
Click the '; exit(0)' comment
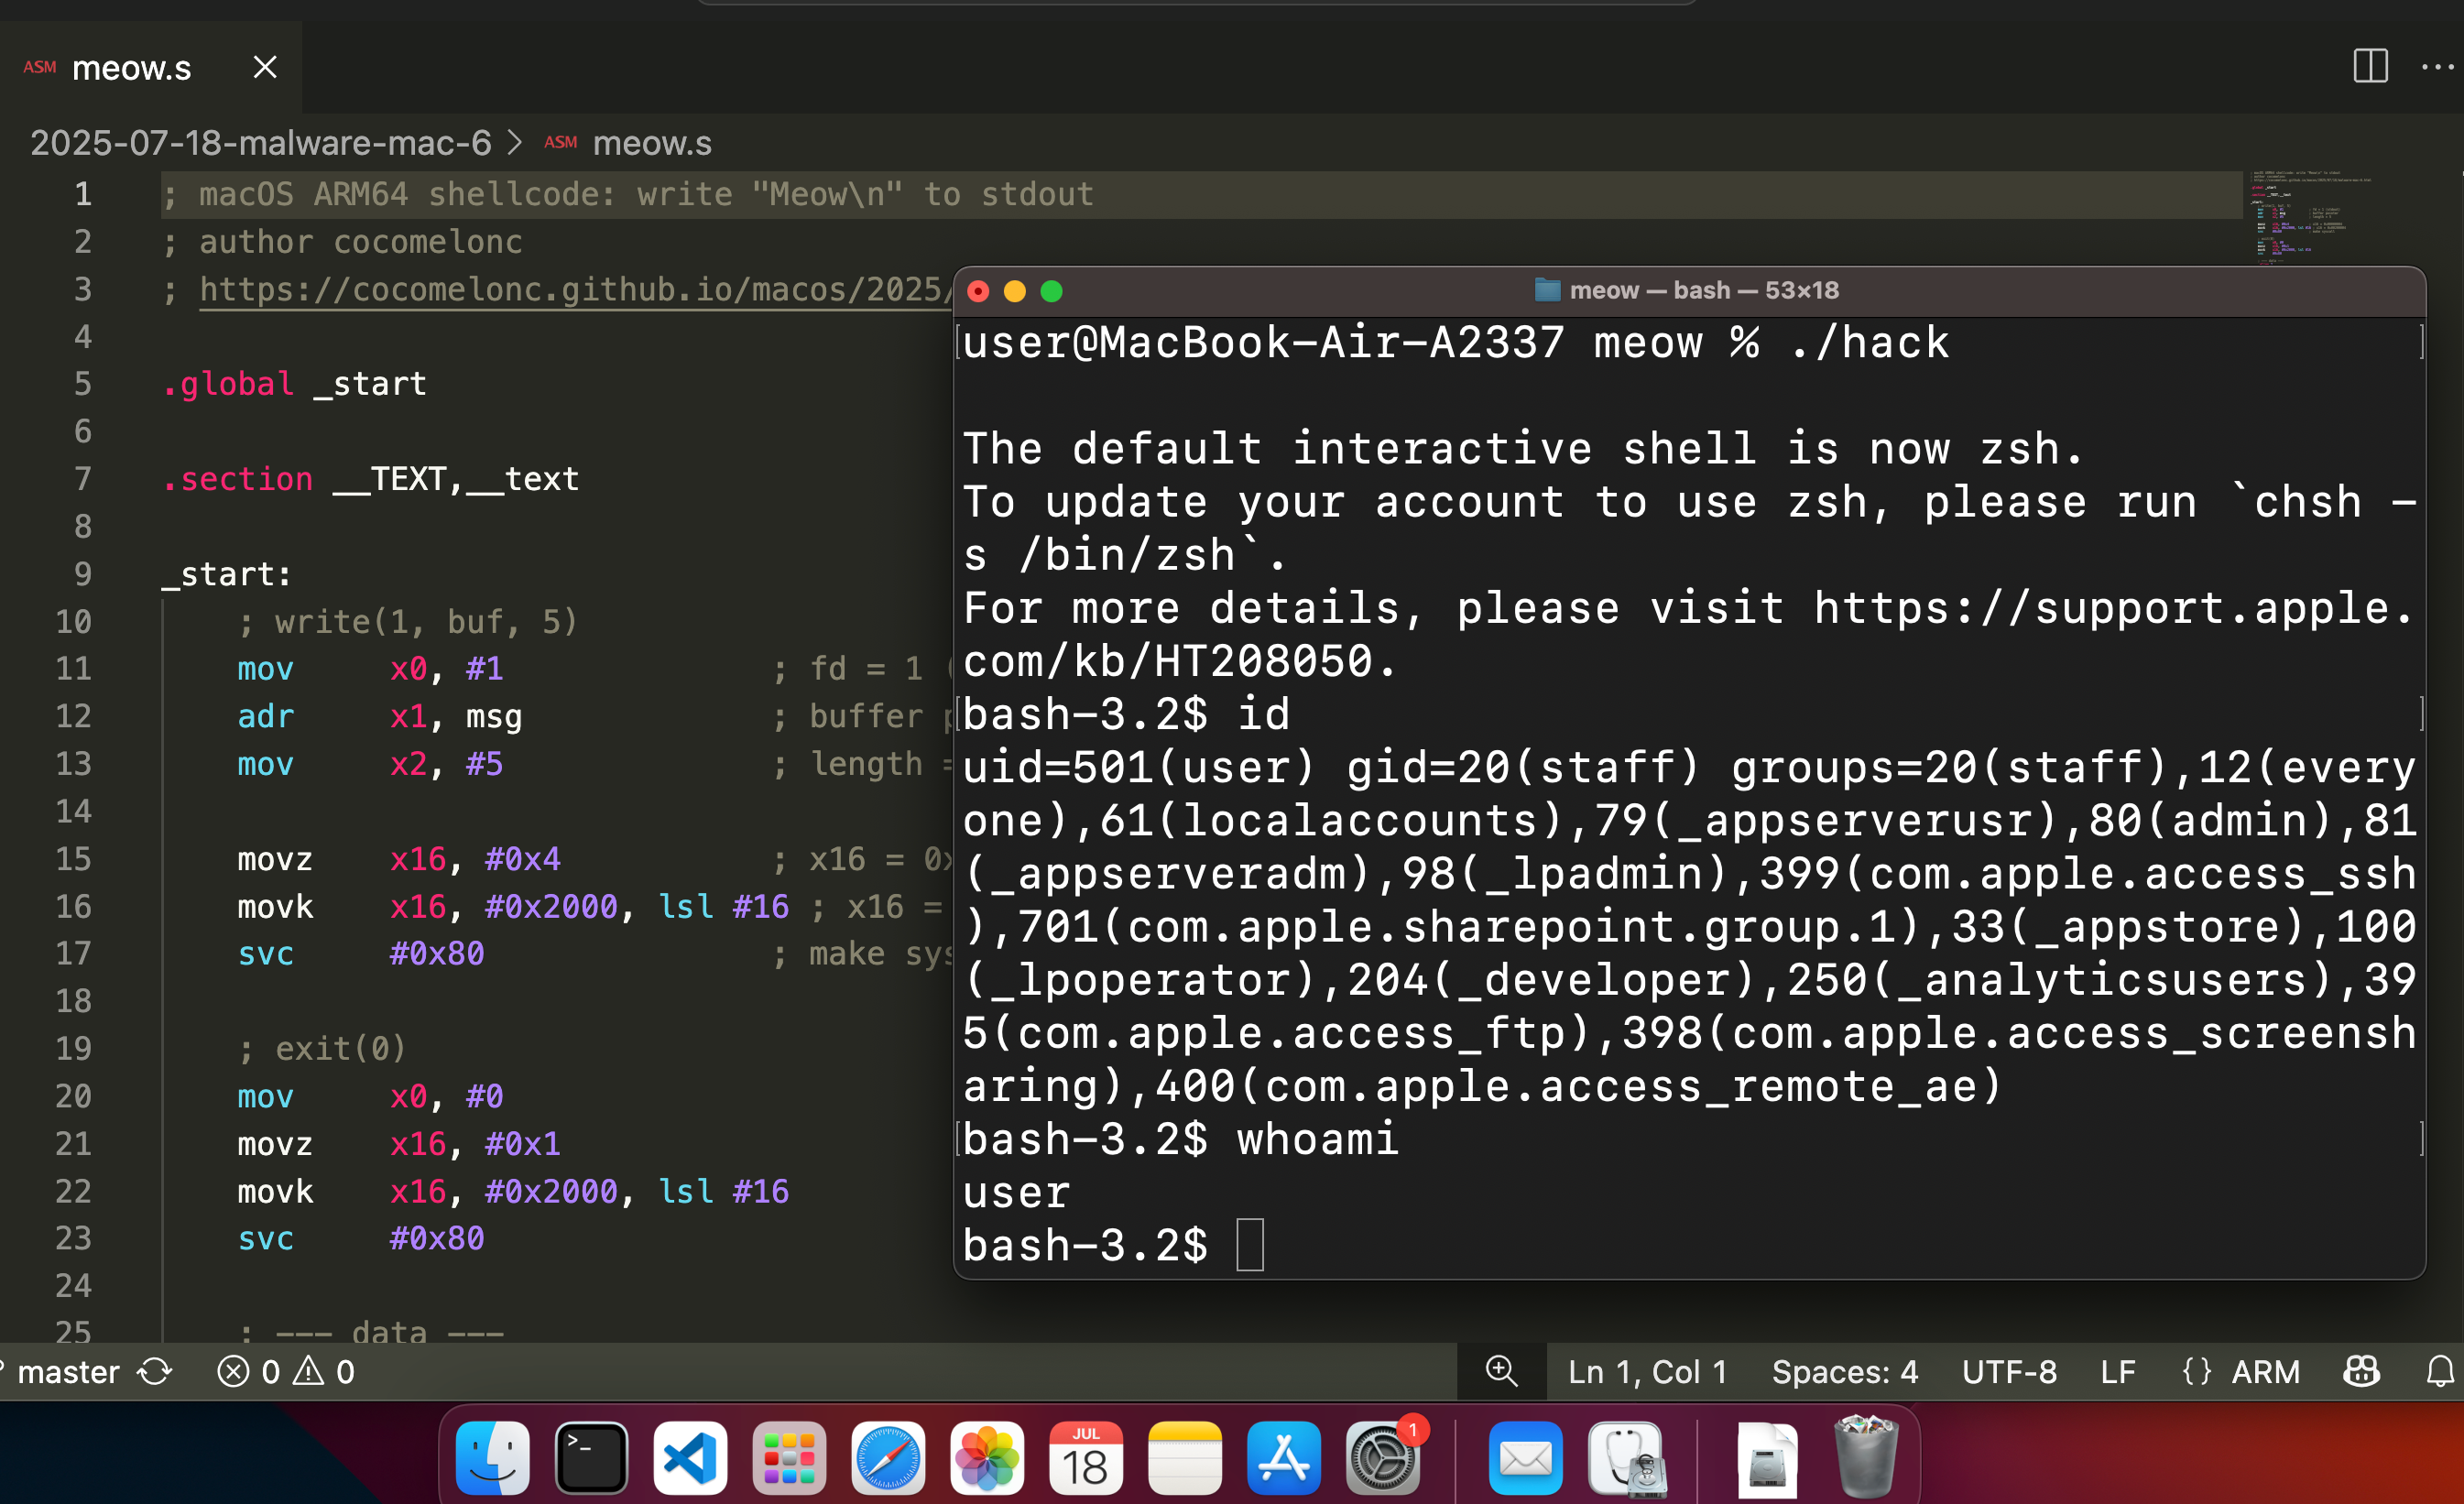322,1048
